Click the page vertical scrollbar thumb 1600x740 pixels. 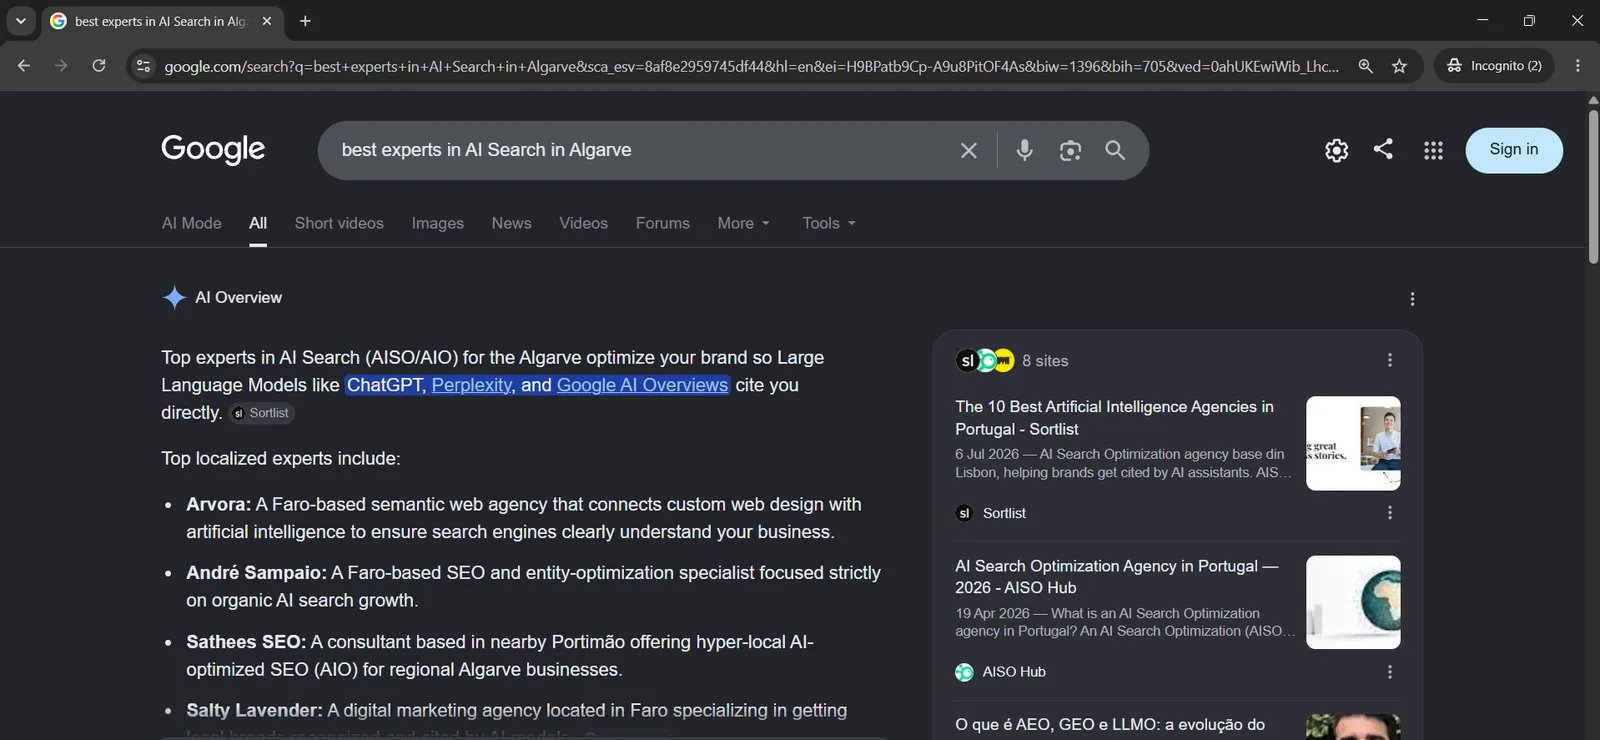(1593, 185)
